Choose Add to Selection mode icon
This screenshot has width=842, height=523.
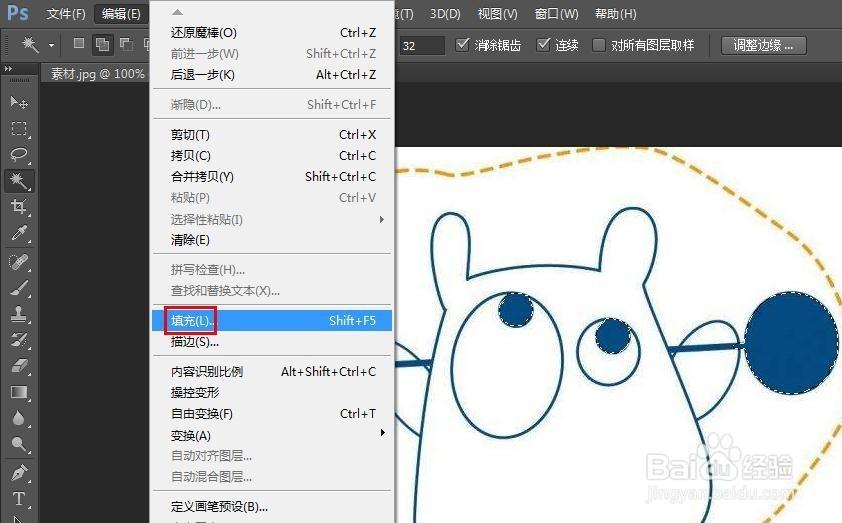(x=102, y=45)
